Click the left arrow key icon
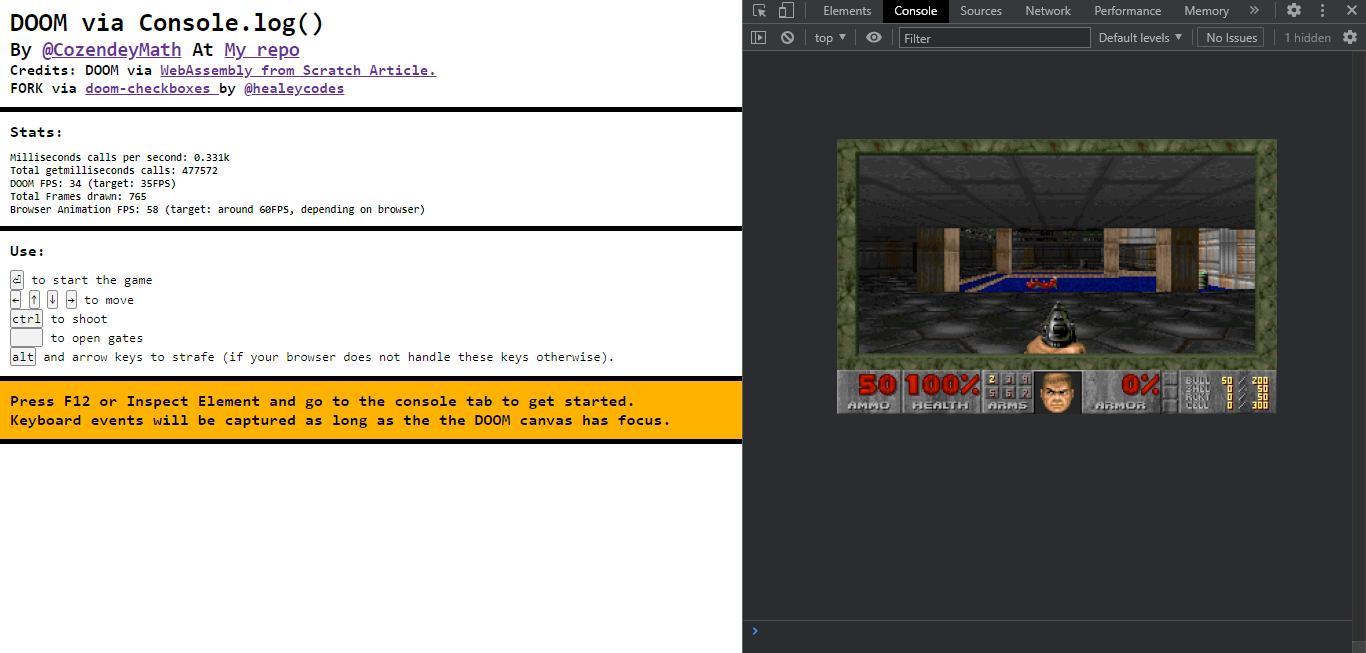 (15, 299)
